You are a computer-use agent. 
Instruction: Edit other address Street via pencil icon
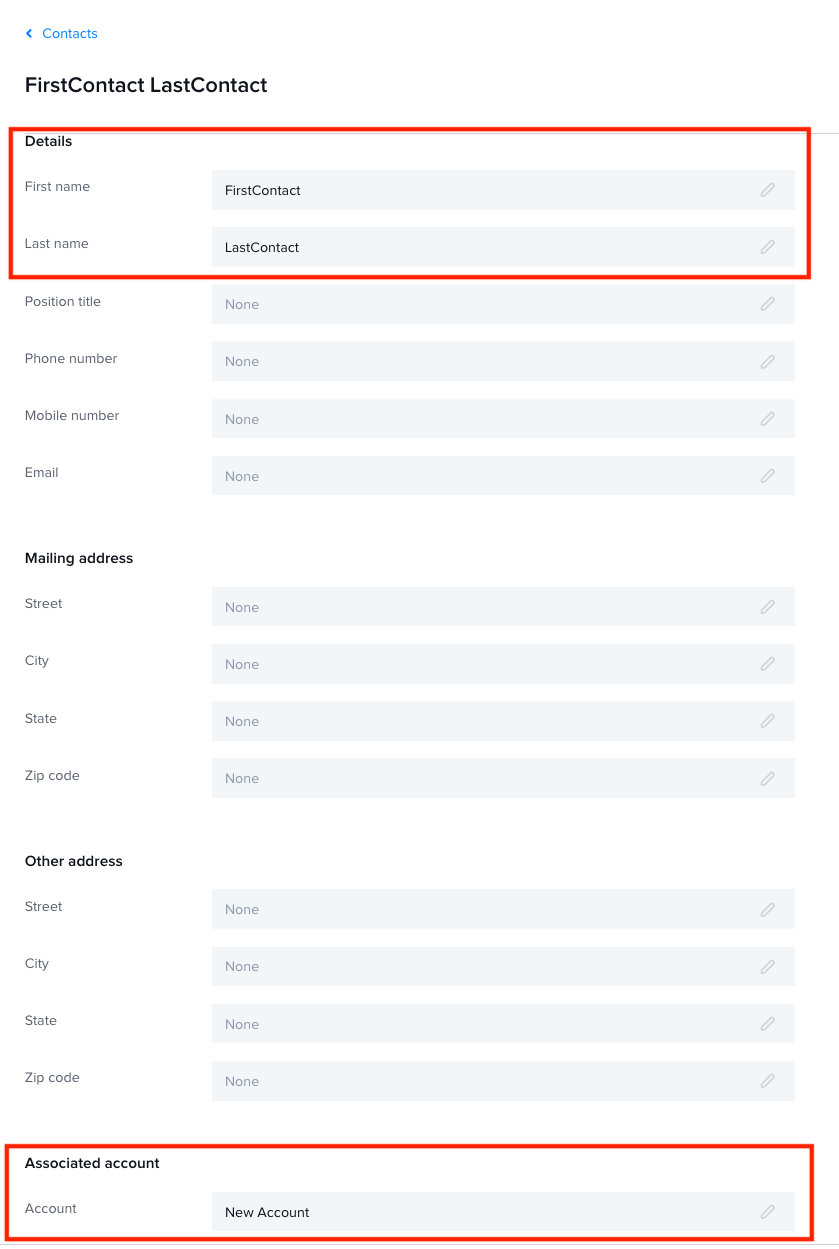[x=768, y=909]
